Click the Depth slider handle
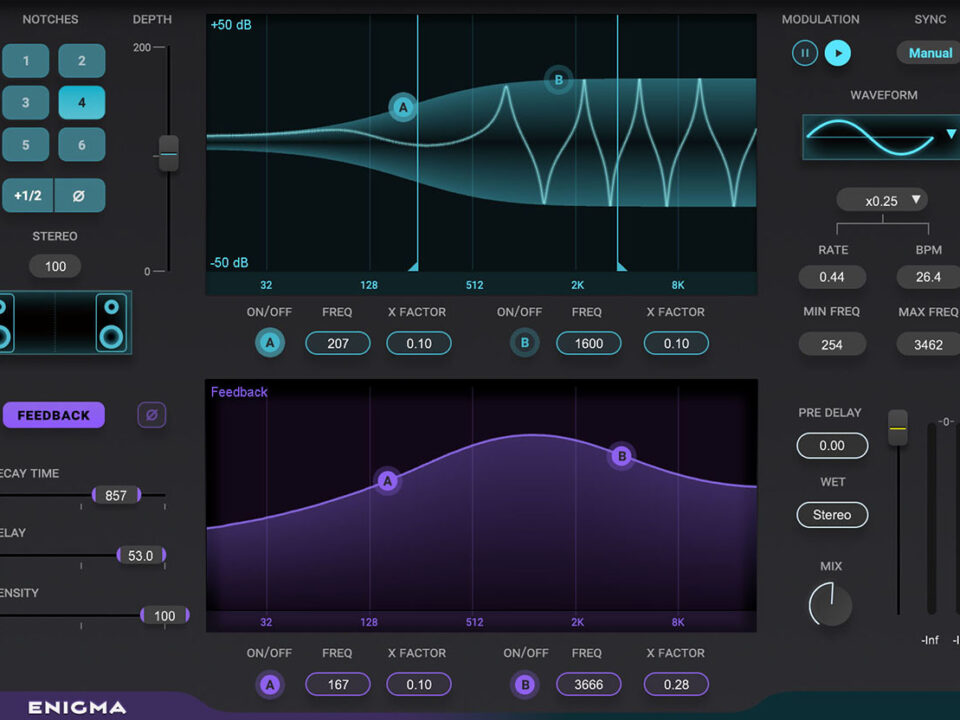This screenshot has height=720, width=960. [x=168, y=154]
